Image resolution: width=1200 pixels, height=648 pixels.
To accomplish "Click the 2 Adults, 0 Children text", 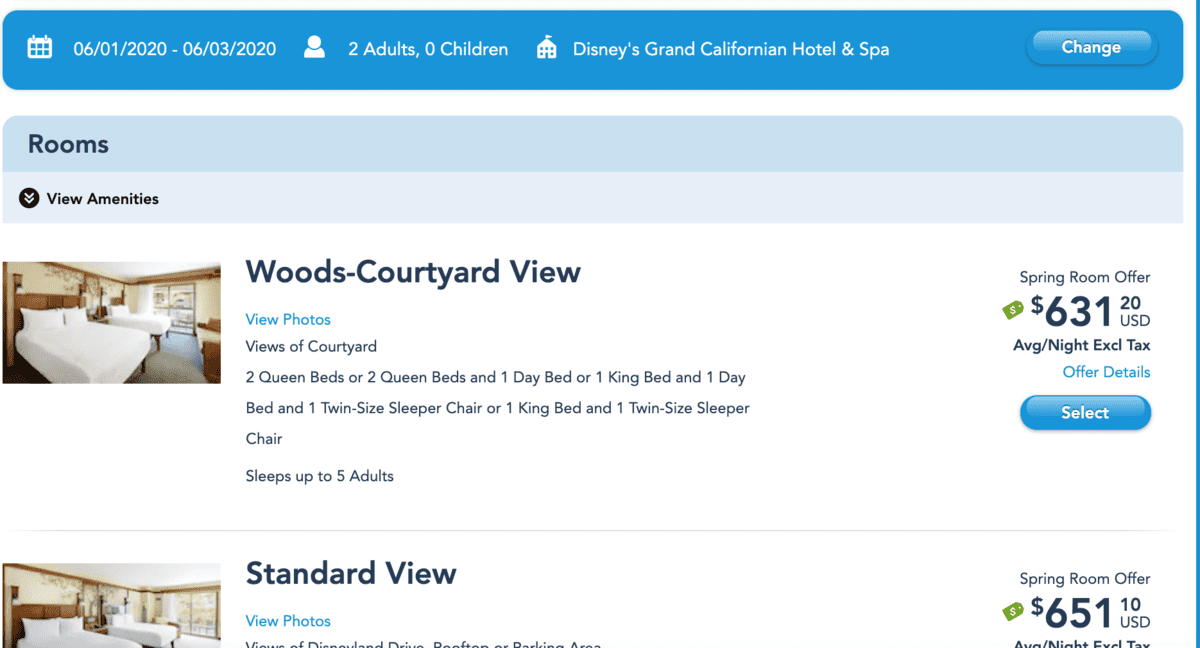I will [428, 48].
